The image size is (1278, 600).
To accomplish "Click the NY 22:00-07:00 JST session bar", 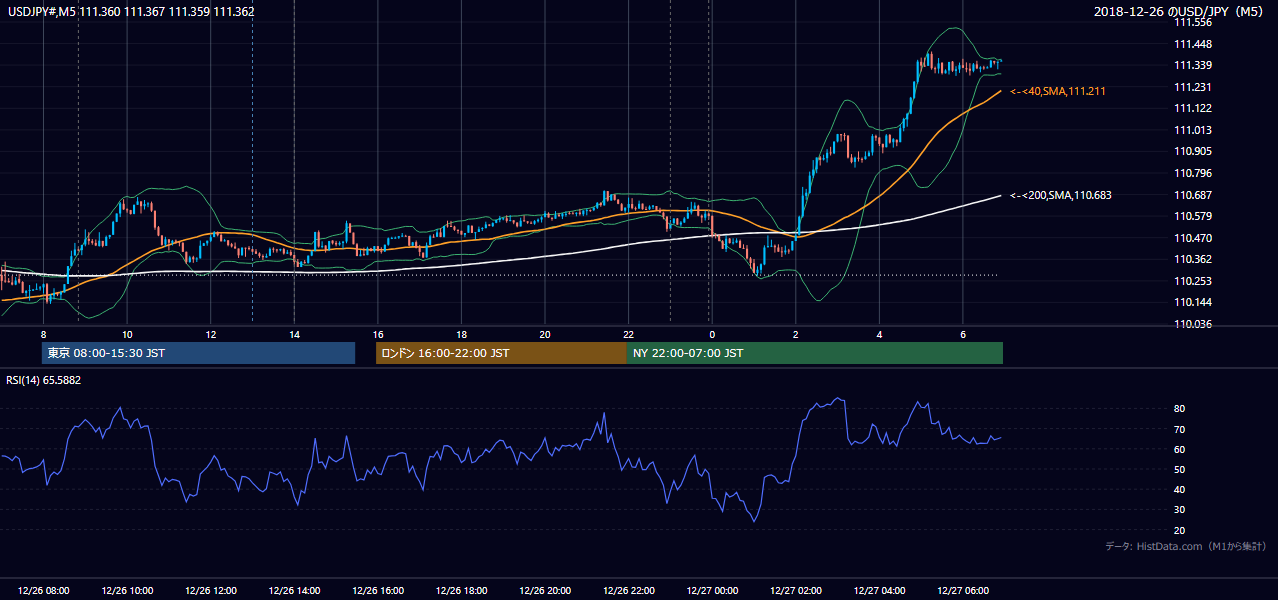I will (815, 353).
